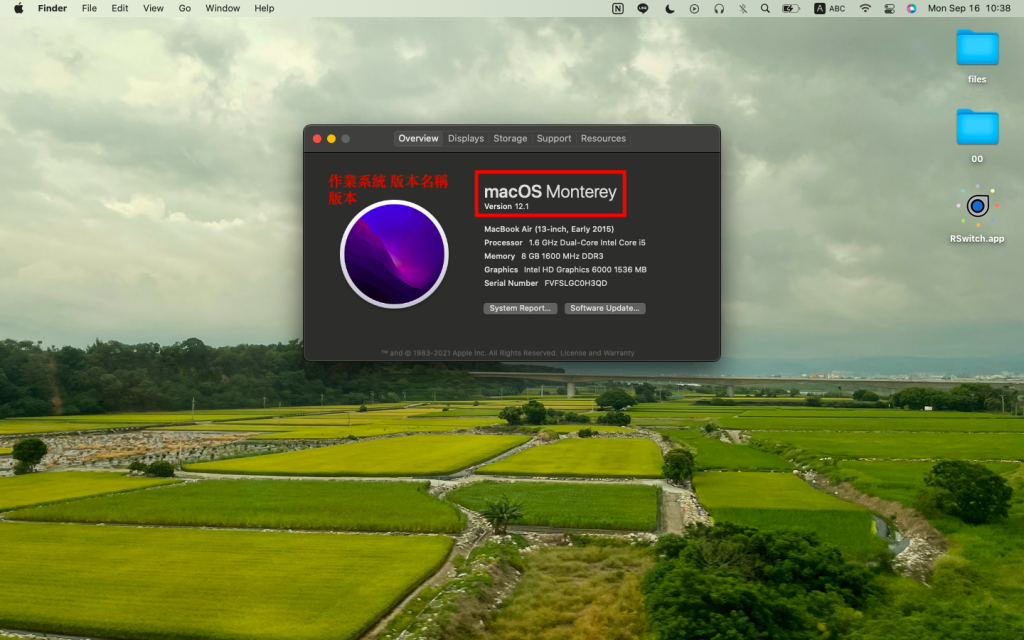The width and height of the screenshot is (1024, 640).
Task: Click the Siri icon
Action: (x=911, y=8)
